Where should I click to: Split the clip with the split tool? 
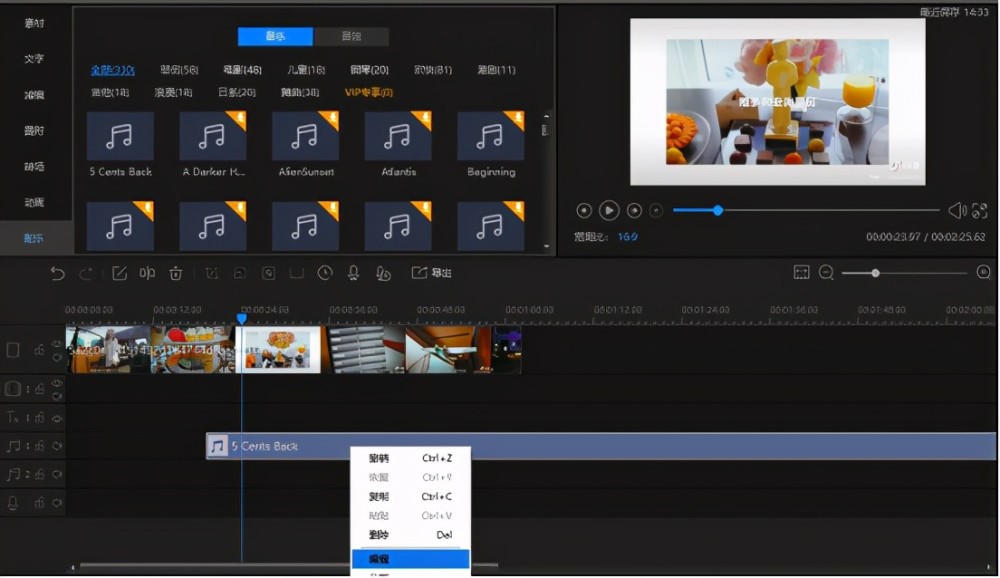point(147,274)
